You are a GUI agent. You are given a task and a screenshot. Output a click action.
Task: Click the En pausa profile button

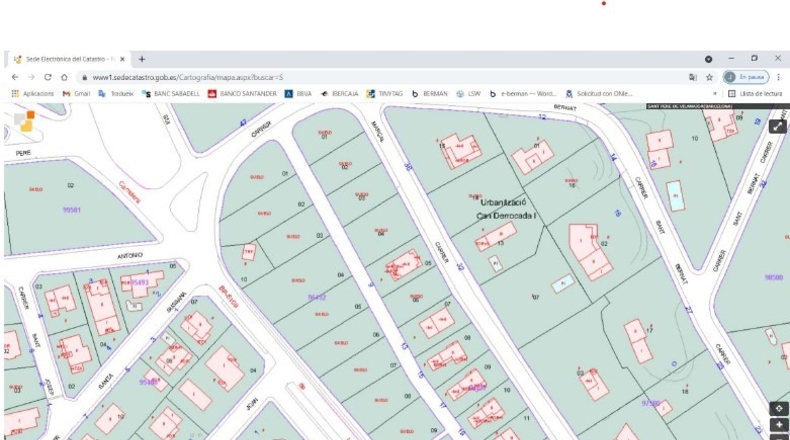pos(746,77)
